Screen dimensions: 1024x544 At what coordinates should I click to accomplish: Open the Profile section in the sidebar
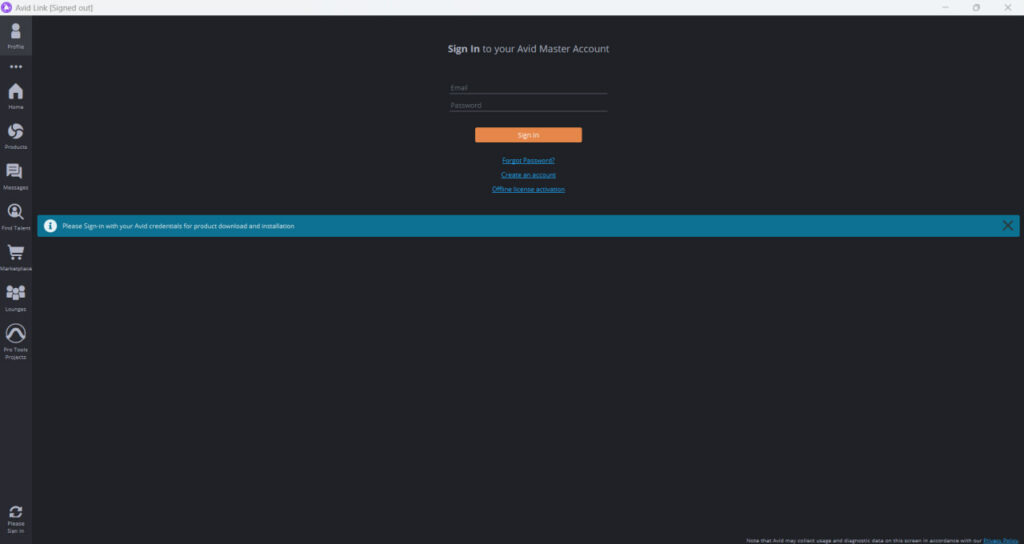16,36
